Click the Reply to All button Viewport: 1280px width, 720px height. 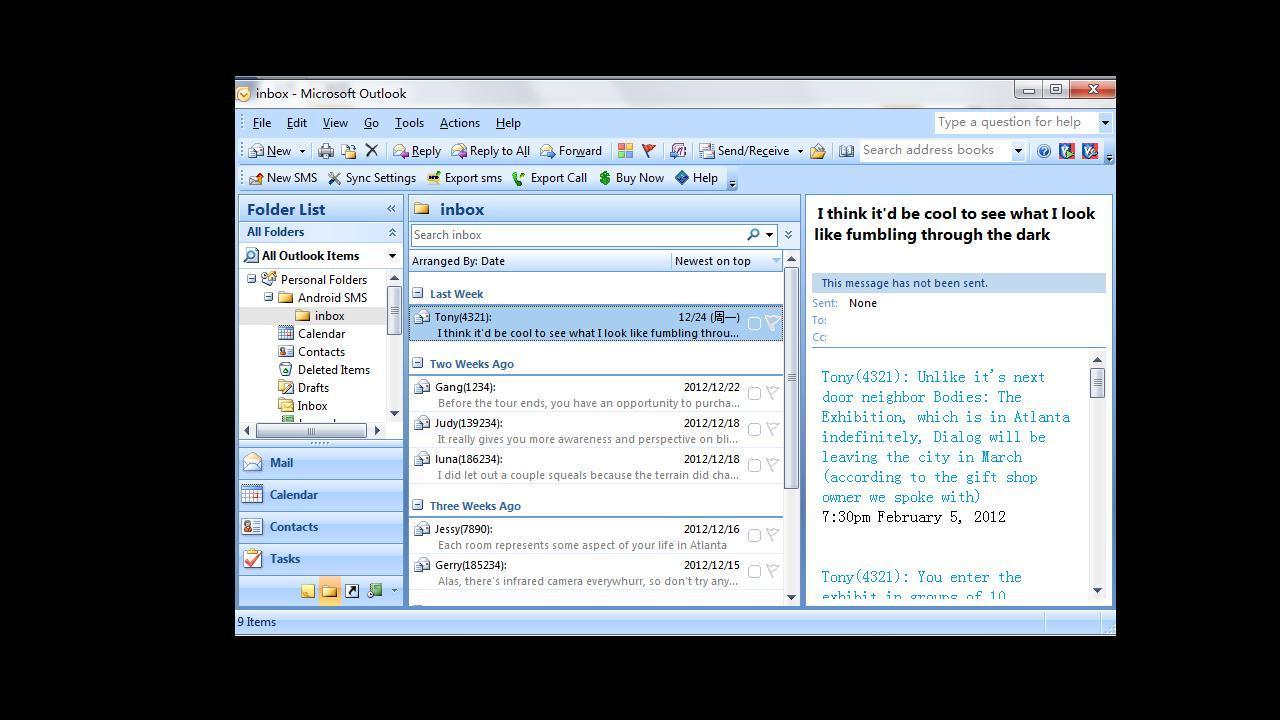click(x=490, y=151)
